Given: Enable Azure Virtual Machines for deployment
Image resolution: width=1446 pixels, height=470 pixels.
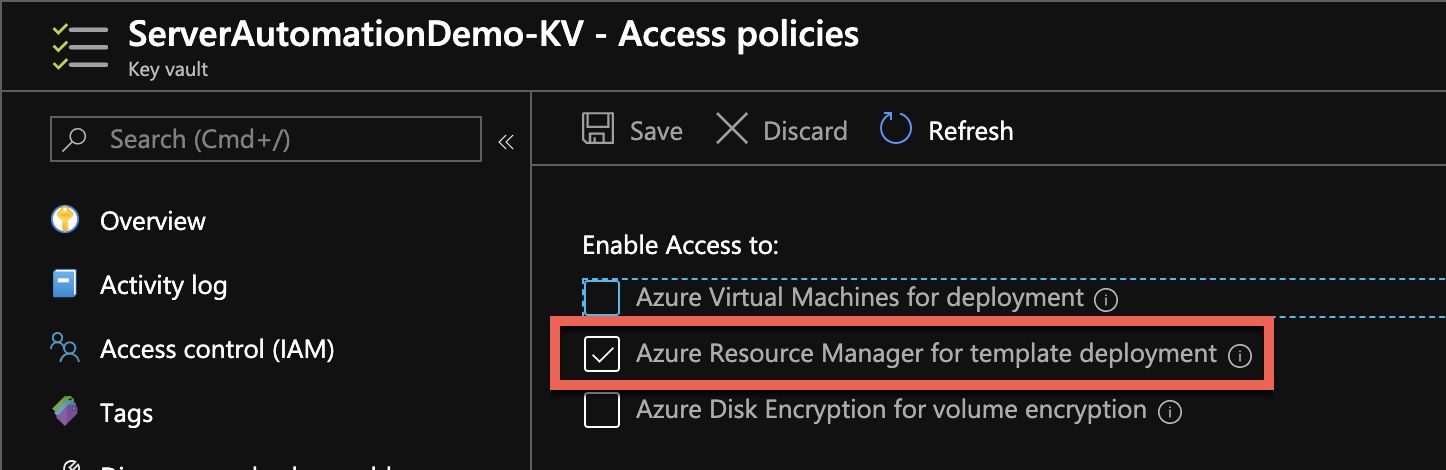Looking at the screenshot, I should pyautogui.click(x=602, y=298).
